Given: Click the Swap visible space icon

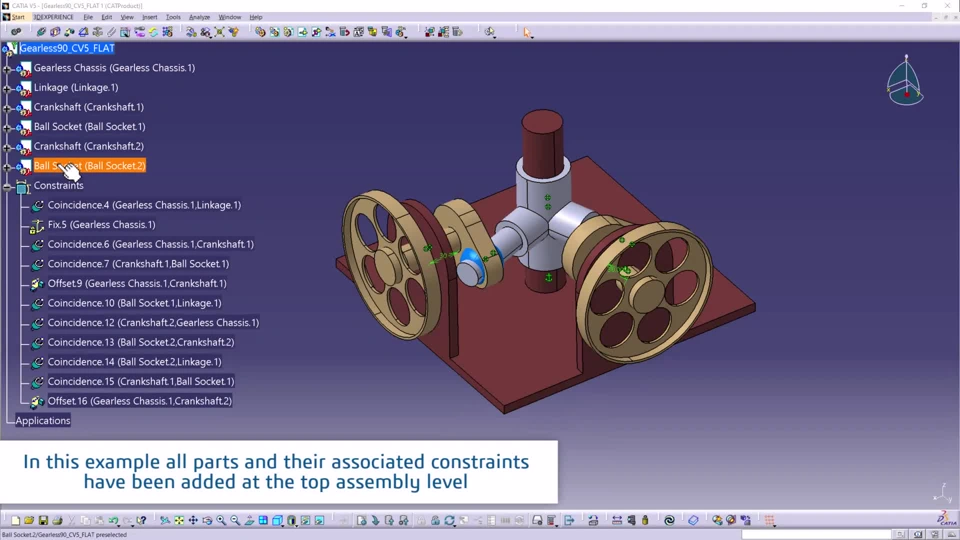Looking at the screenshot, I should pos(319,520).
